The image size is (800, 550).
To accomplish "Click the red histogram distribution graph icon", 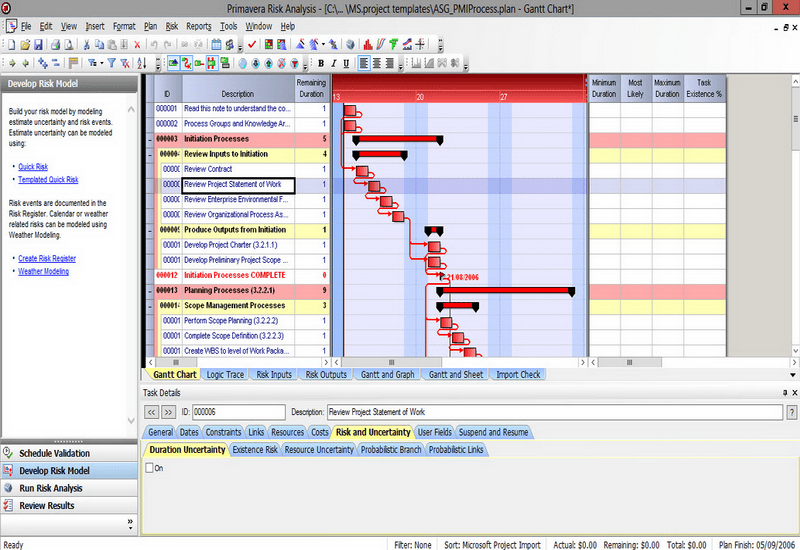I will pyautogui.click(x=368, y=45).
